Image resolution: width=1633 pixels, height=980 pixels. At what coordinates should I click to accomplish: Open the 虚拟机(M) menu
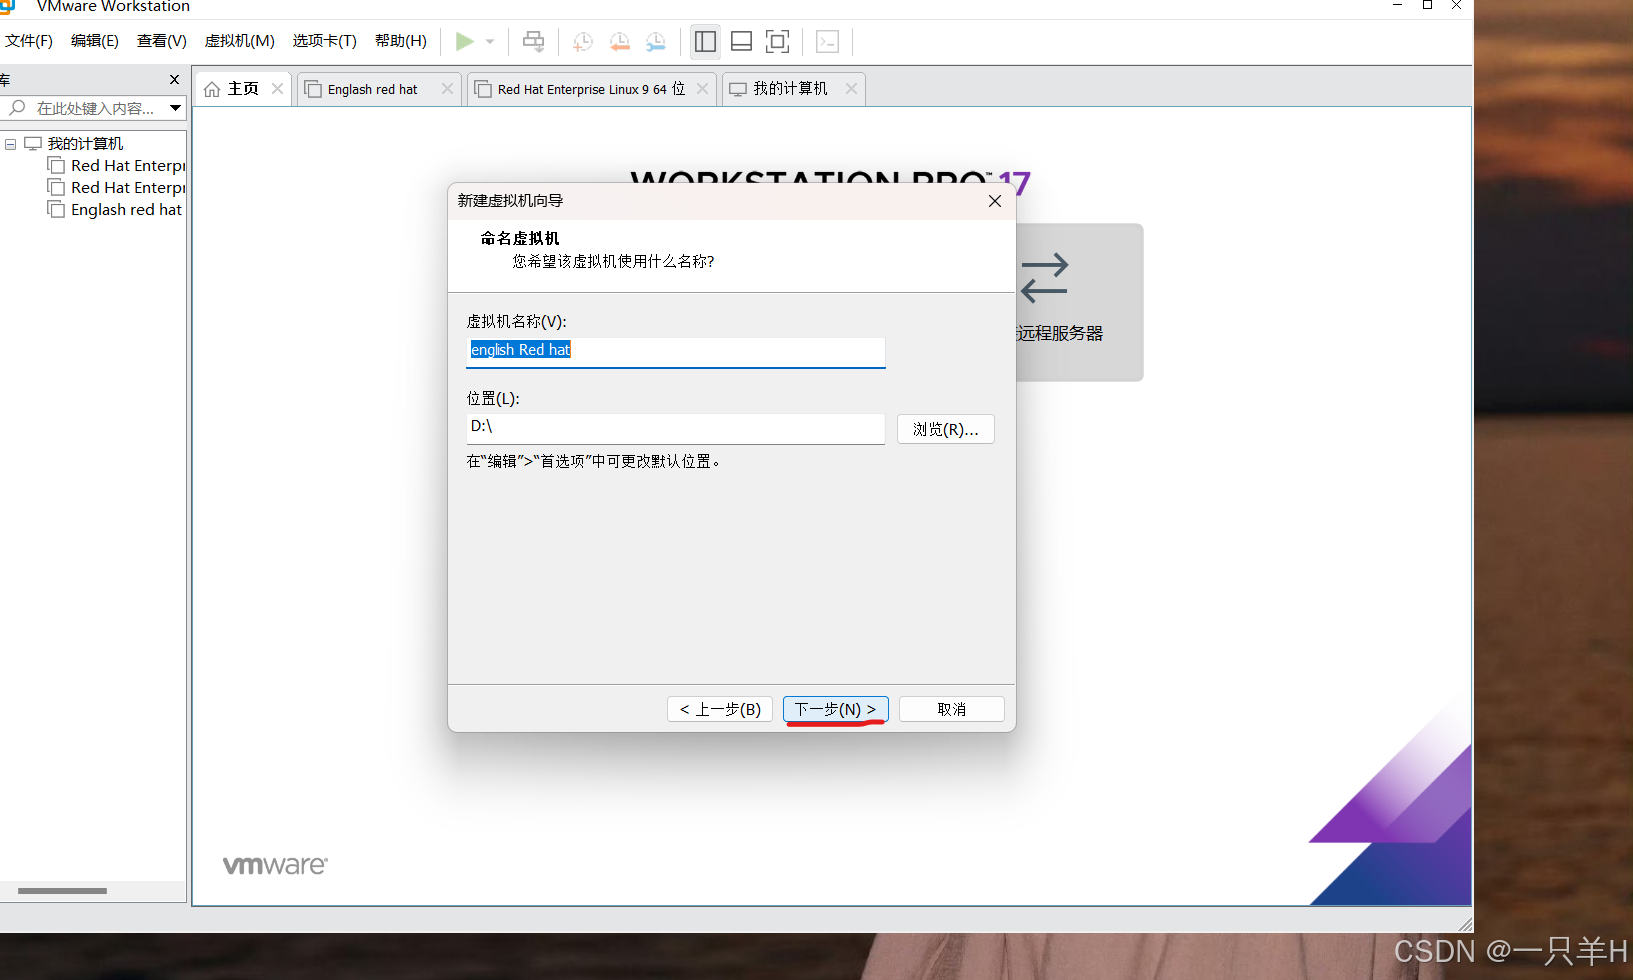pyautogui.click(x=240, y=41)
